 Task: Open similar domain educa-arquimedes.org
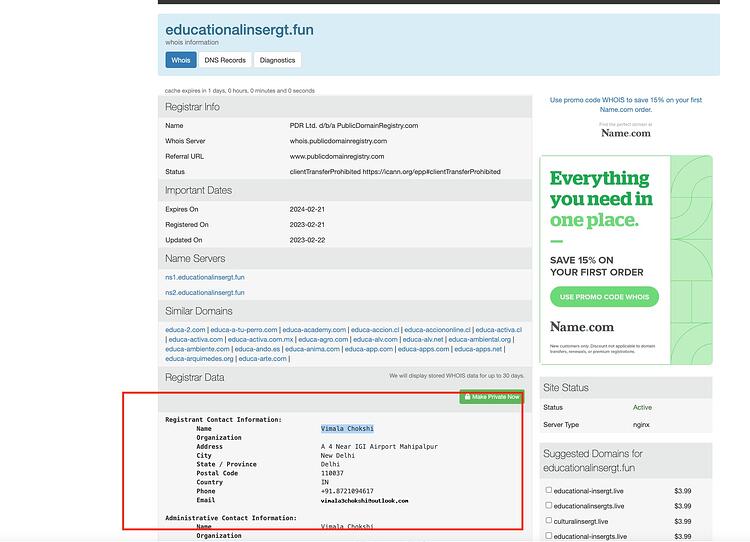tap(199, 358)
